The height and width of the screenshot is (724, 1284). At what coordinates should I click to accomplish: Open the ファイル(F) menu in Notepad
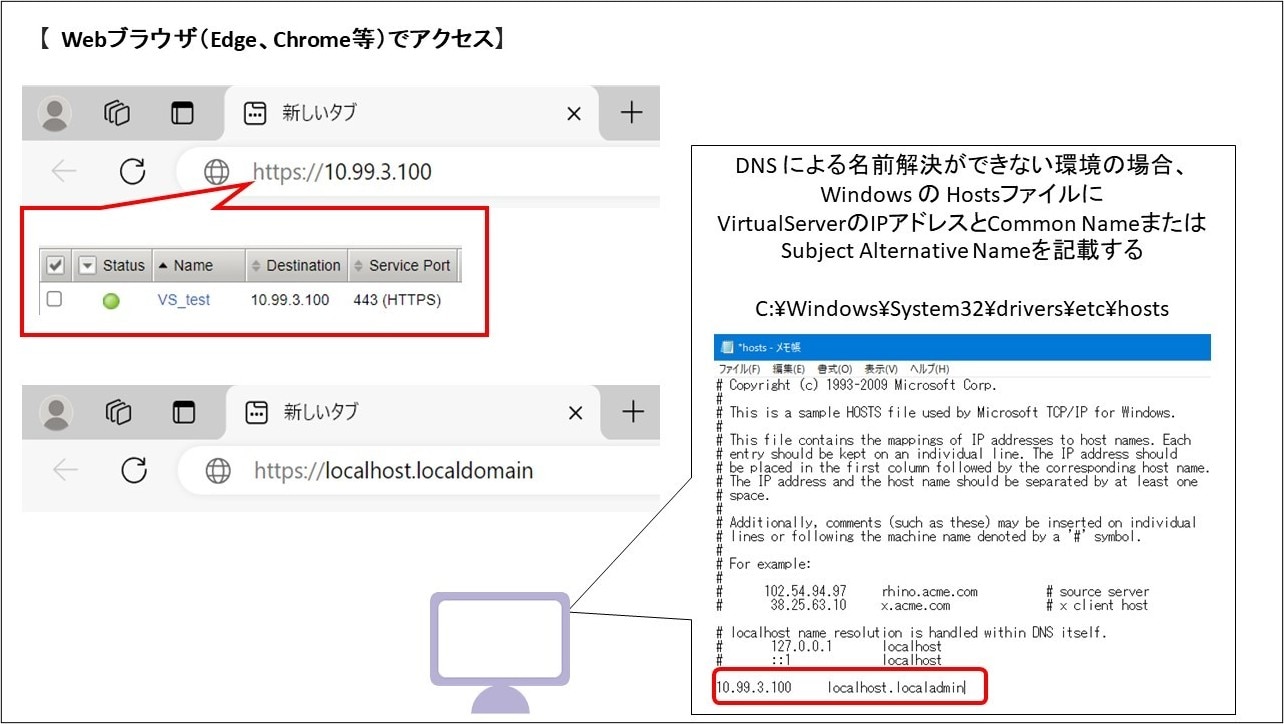point(739,369)
